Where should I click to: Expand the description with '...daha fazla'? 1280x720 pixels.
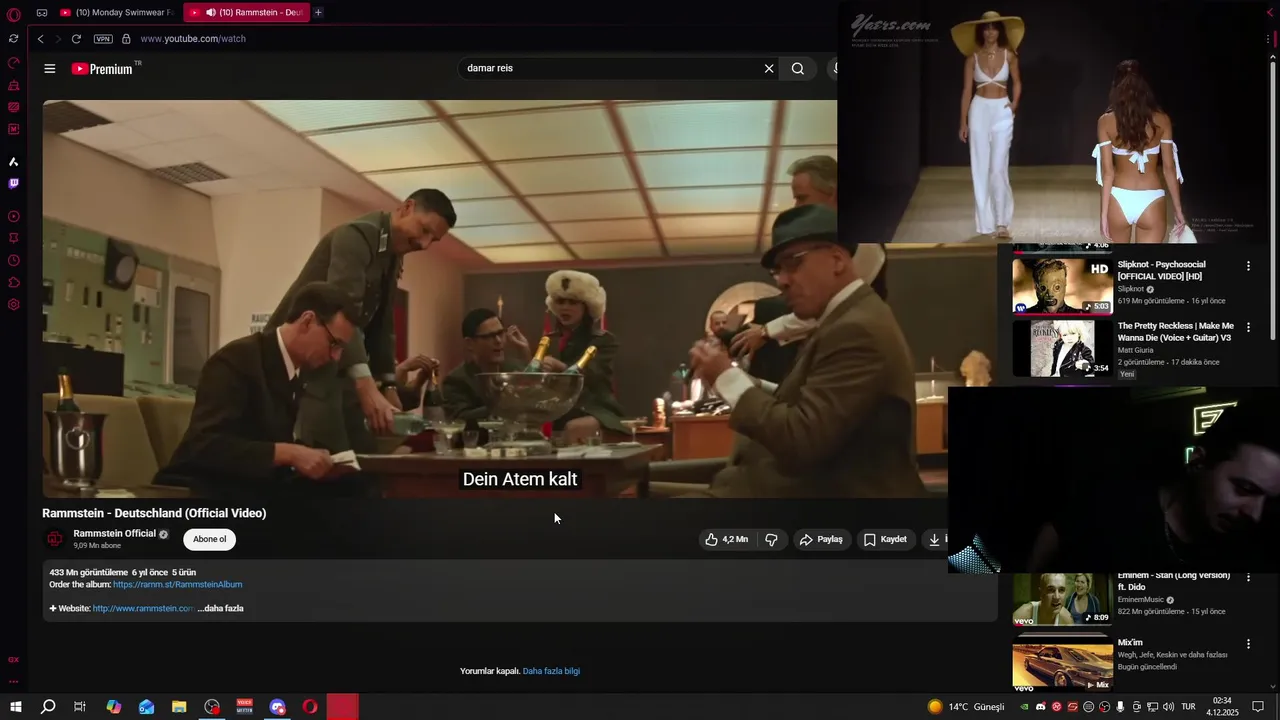[x=221, y=608]
